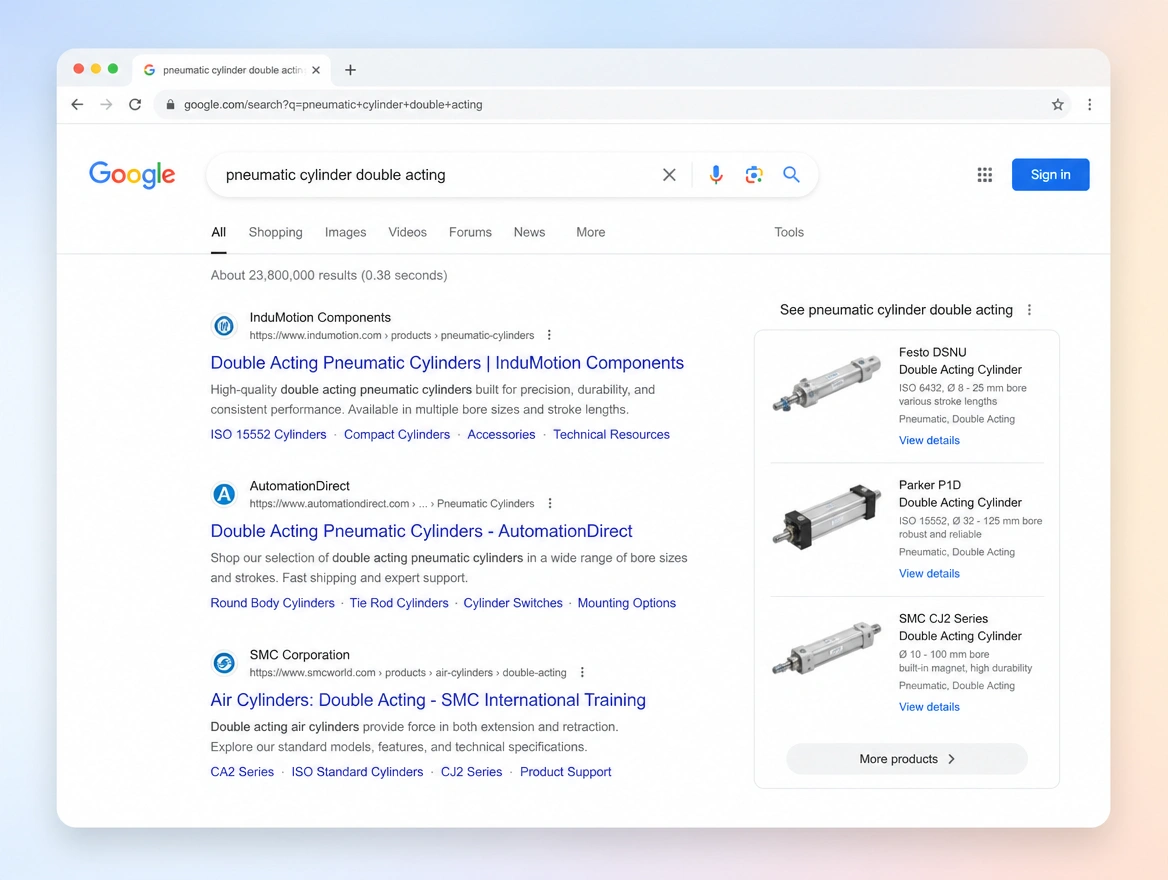Open the Compact Cylinders sitelink
Screen dimensions: 1168x880
coord(397,434)
